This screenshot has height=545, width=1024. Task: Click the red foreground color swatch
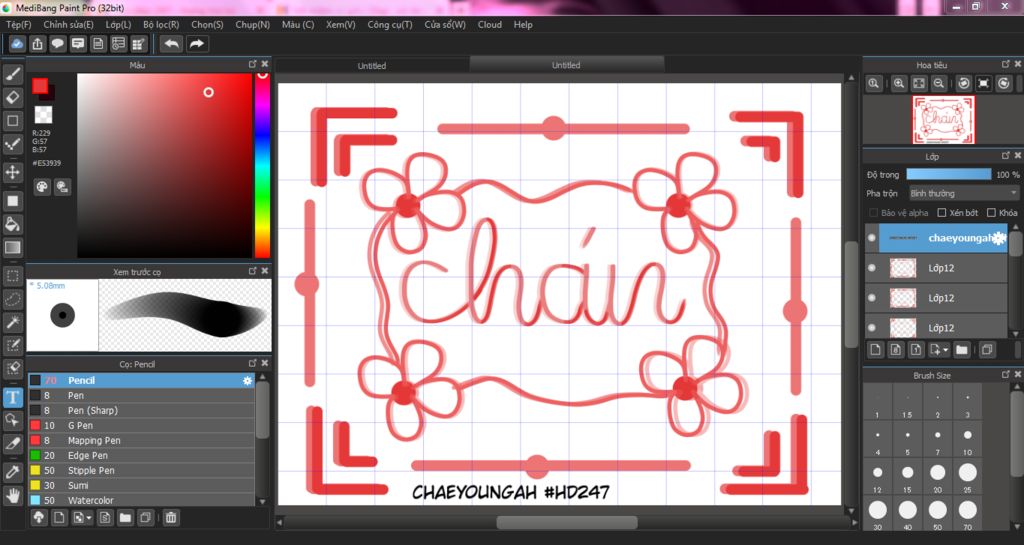[40, 86]
